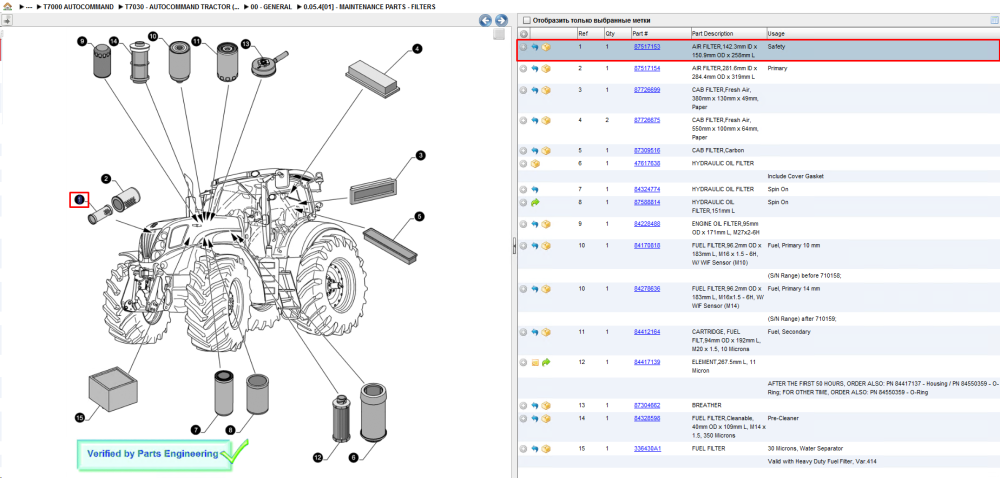Open table options icon at top right
This screenshot has width=1000, height=478.
click(994, 20)
